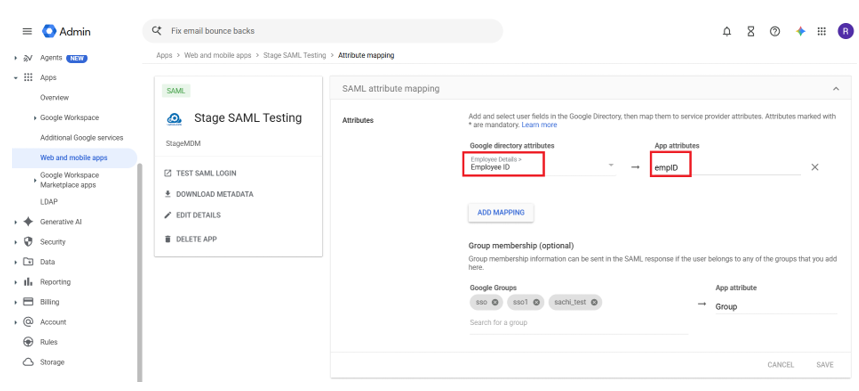Image resolution: width=859 pixels, height=391 pixels.
Task: Click the Apps grid sidebar icon
Action: click(28, 78)
